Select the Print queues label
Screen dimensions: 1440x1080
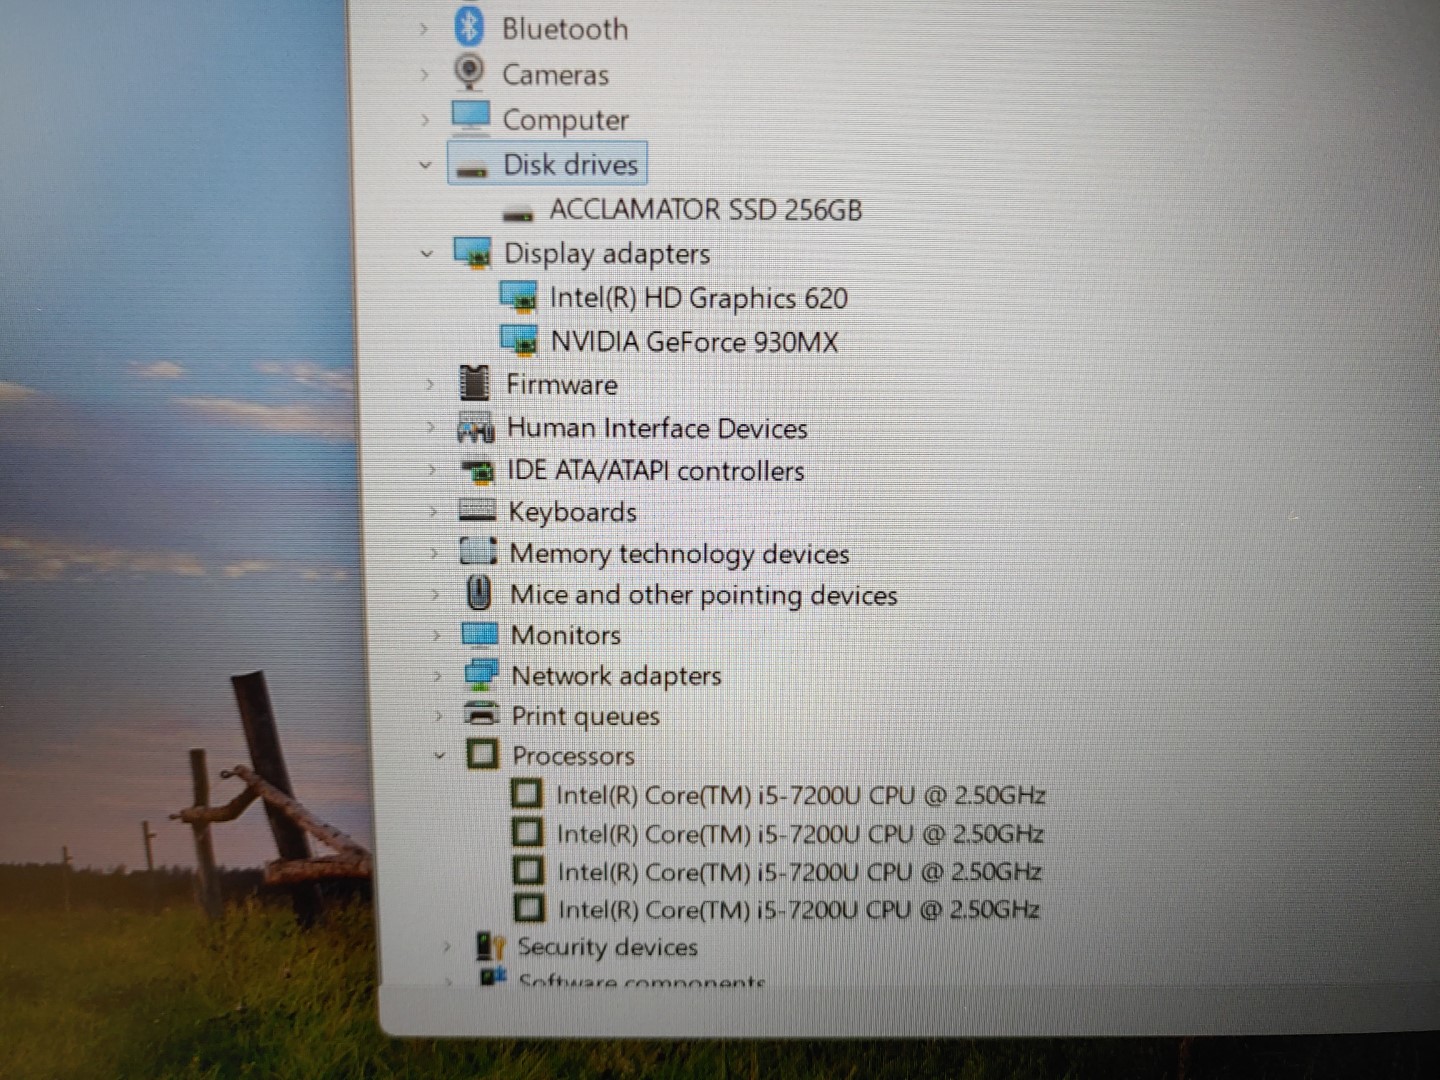(586, 716)
